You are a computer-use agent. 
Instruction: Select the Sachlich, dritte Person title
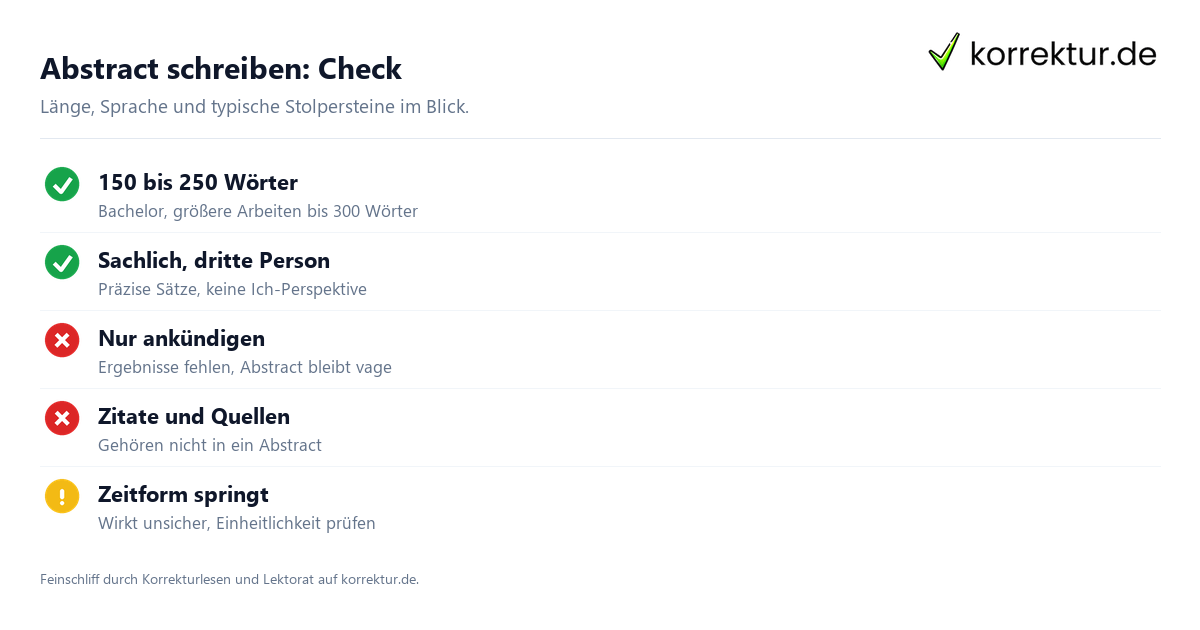pos(214,260)
